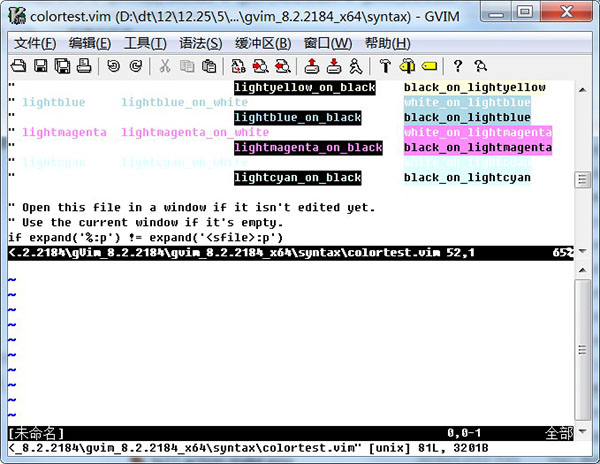Jump to tag yellow icon
This screenshot has width=600, height=464.
click(x=429, y=66)
